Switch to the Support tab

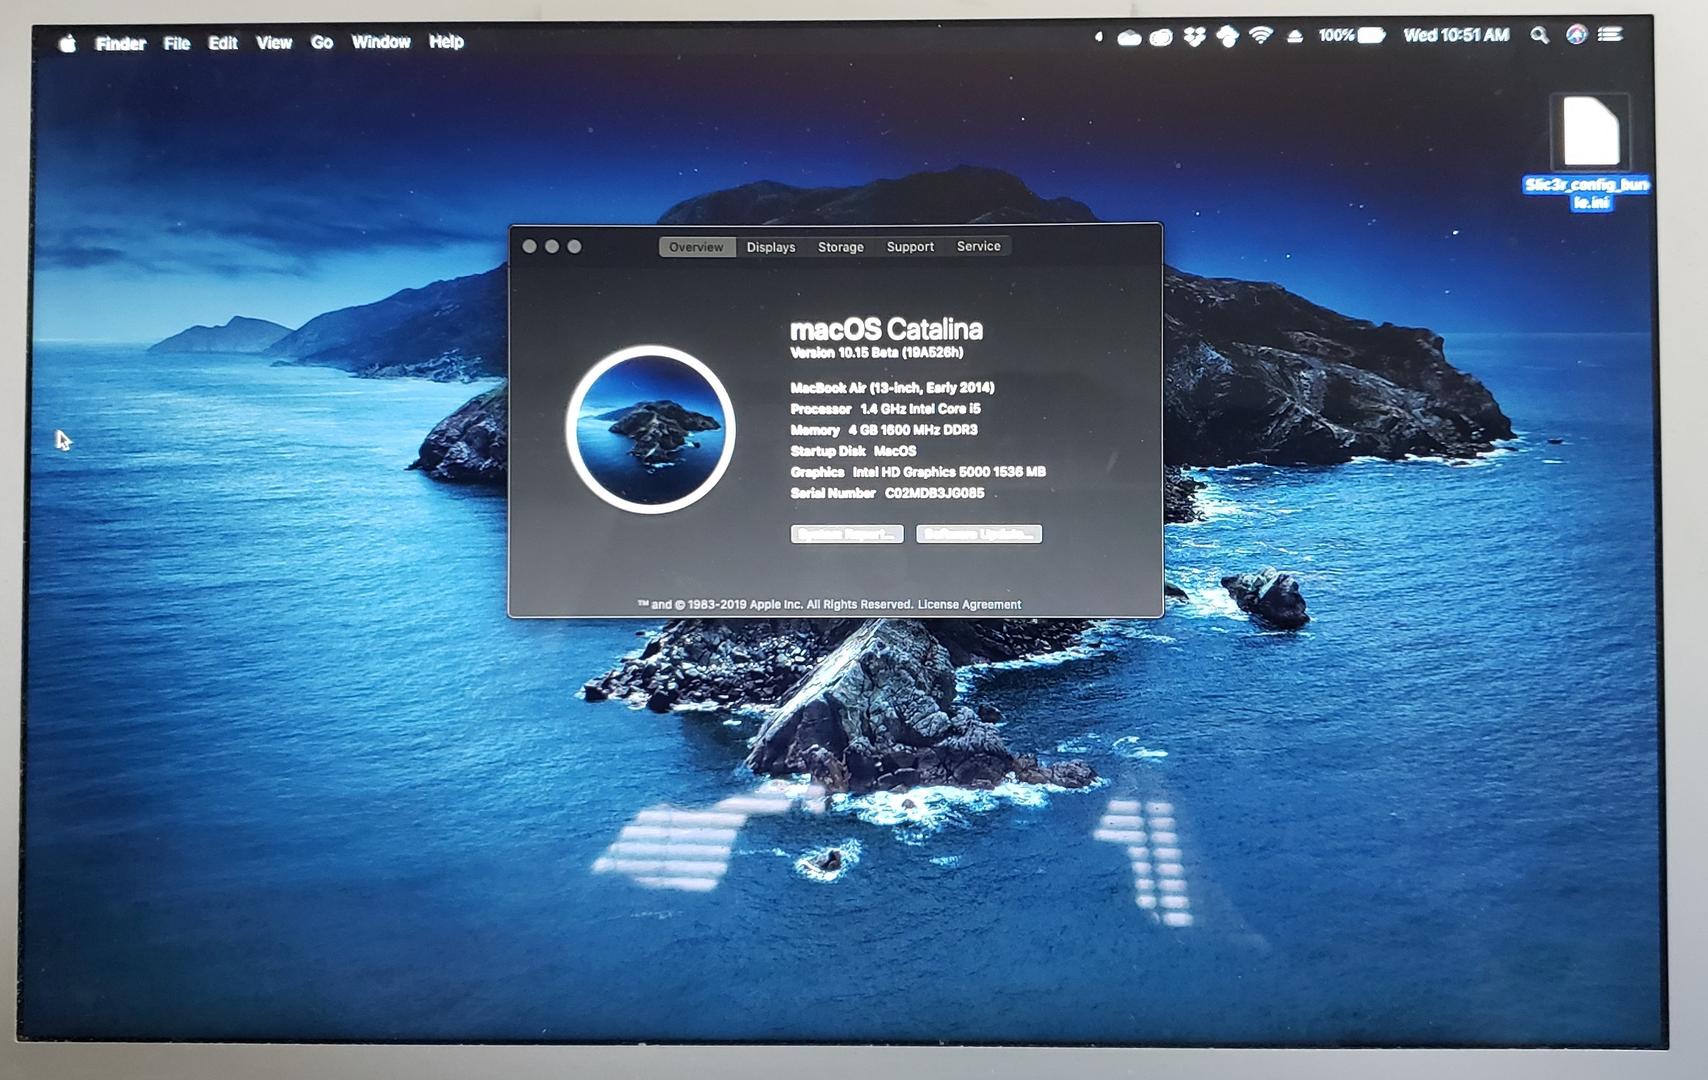(x=910, y=246)
